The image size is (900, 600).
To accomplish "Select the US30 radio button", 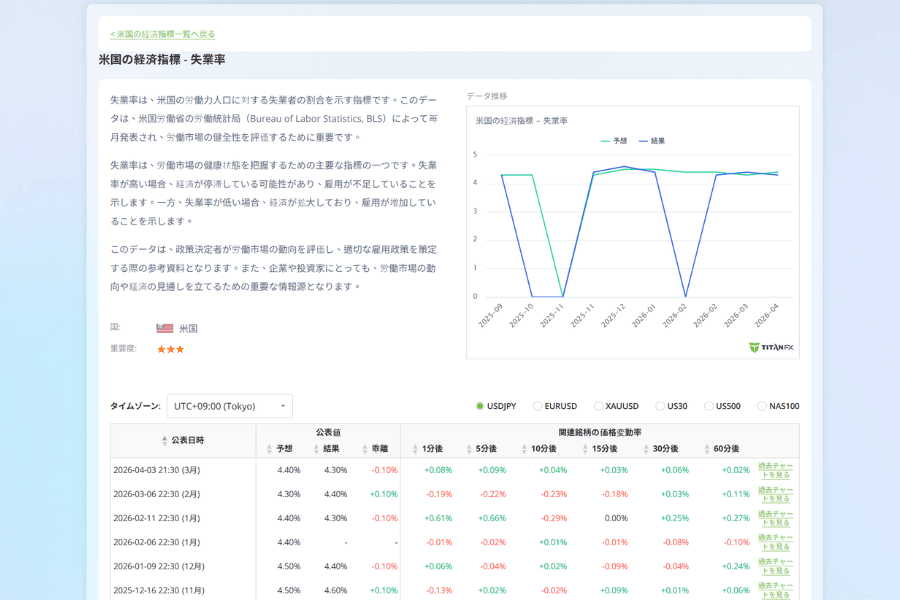I will tap(660, 406).
